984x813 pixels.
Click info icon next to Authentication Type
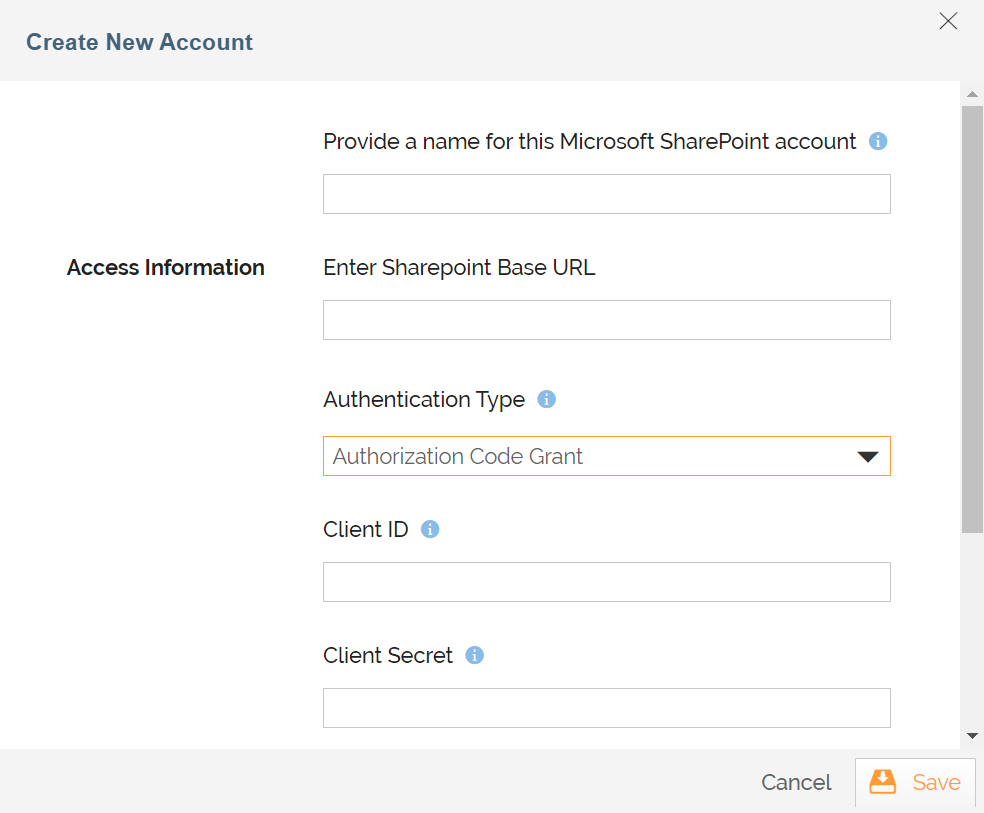pos(546,399)
